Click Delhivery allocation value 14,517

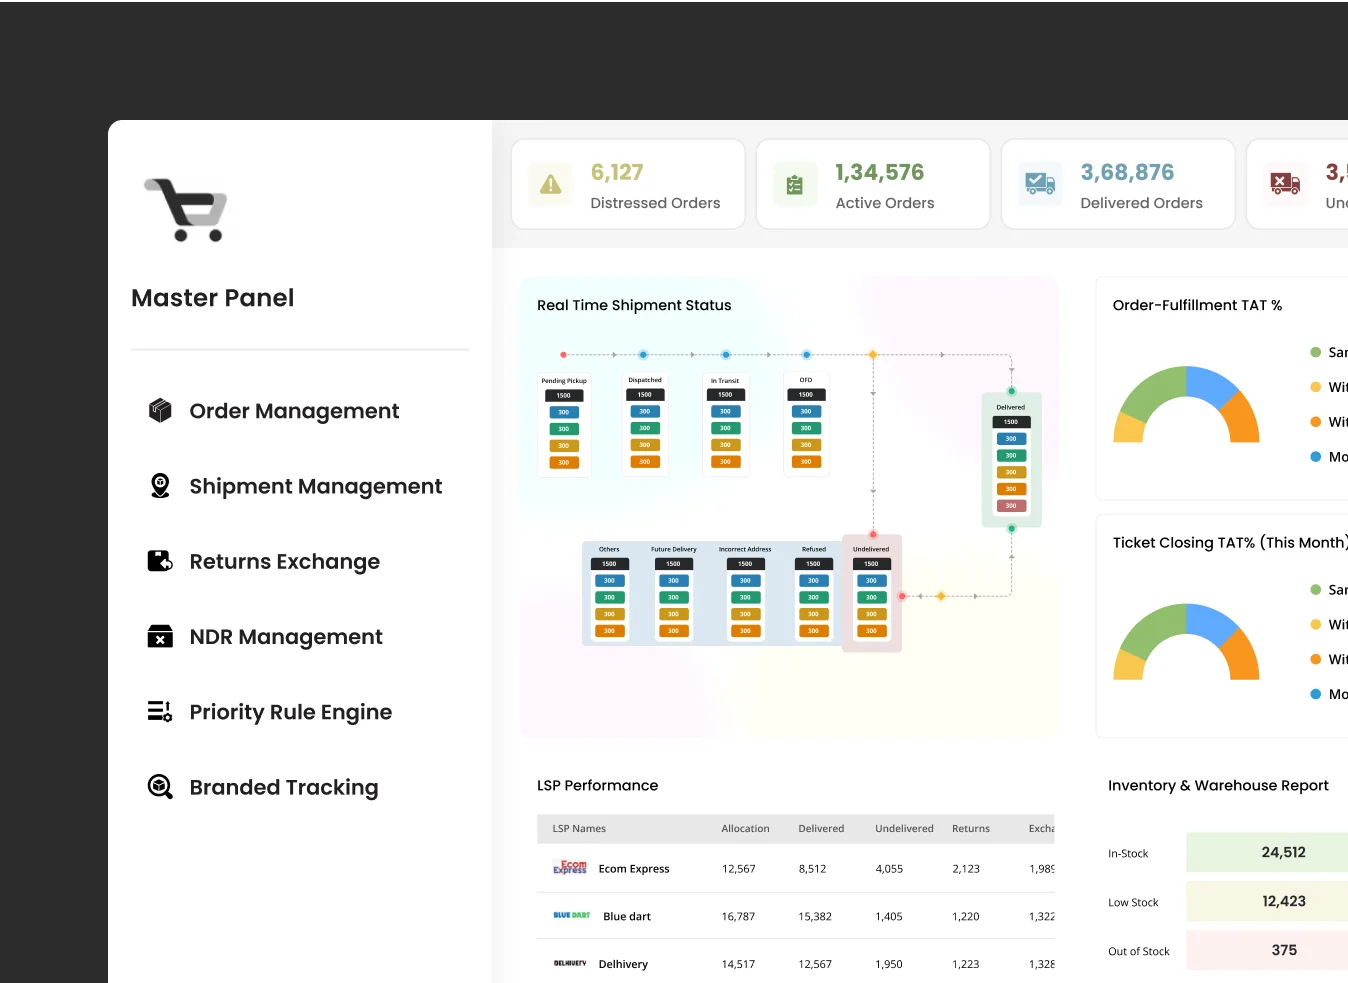pyautogui.click(x=738, y=964)
